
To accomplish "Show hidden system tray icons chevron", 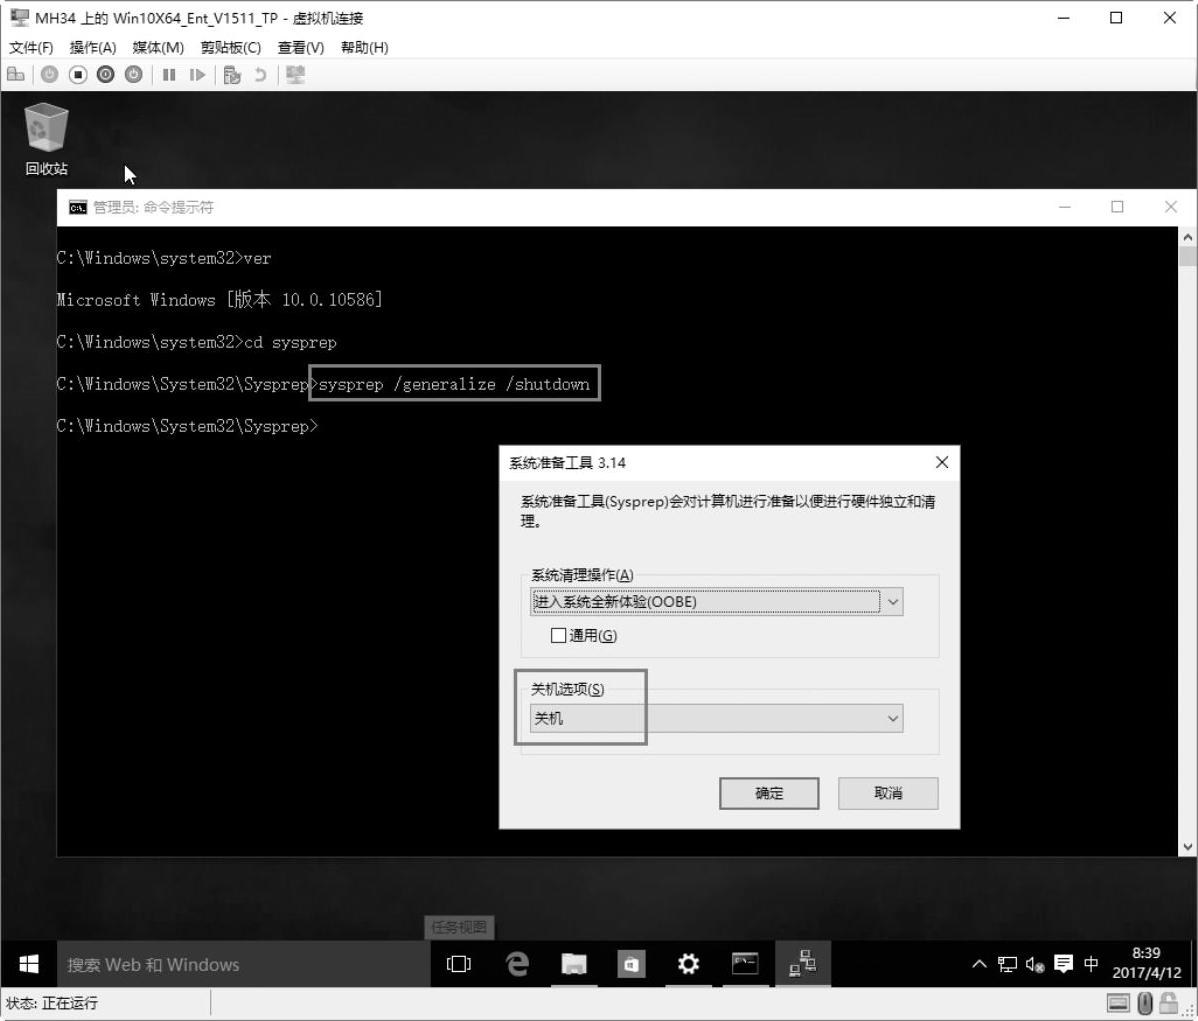I will click(979, 964).
